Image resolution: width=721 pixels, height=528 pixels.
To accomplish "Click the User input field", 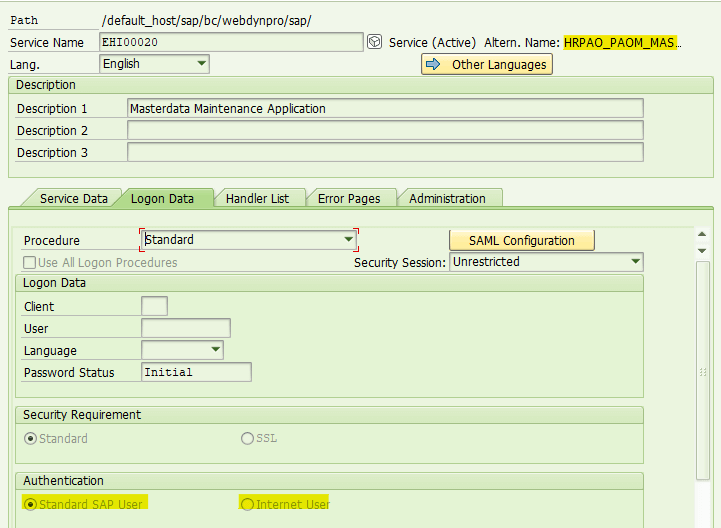I will pyautogui.click(x=186, y=328).
